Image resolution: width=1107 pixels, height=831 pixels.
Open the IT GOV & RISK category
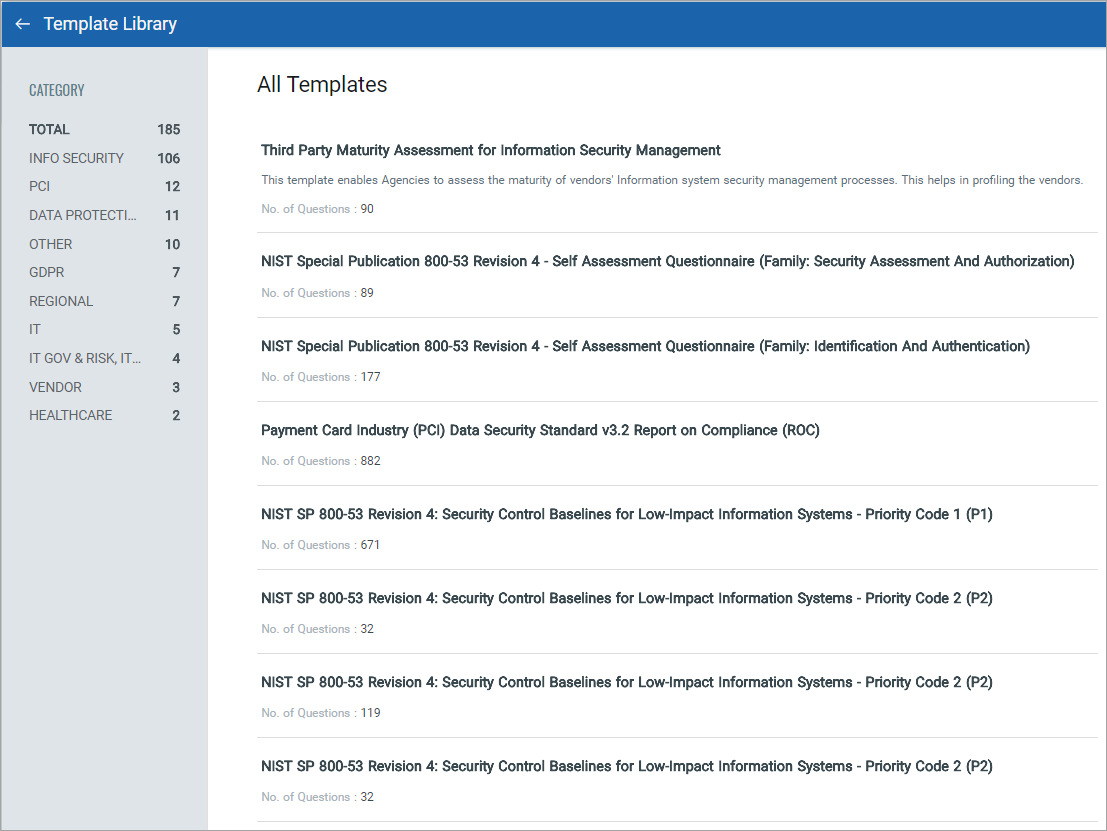coord(85,358)
